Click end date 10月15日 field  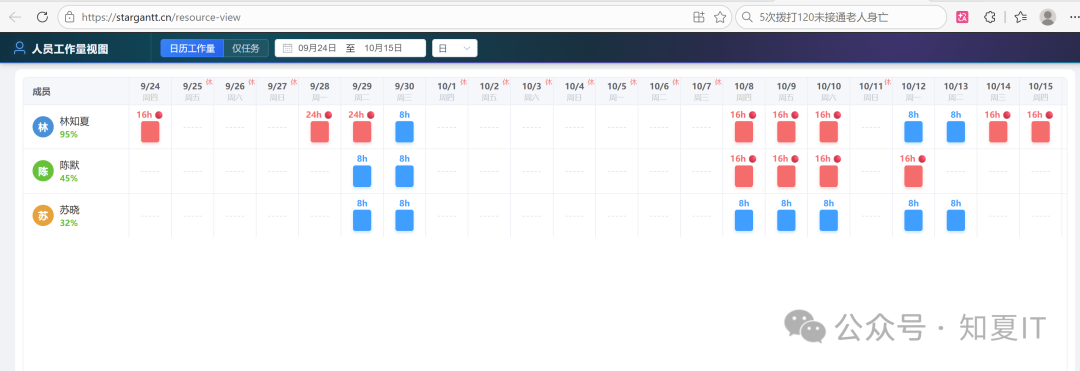(384, 48)
